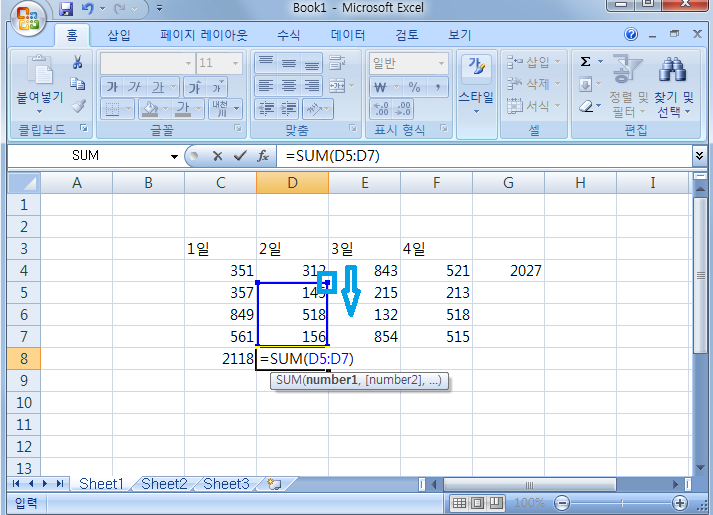Open the Styles dropdown
Image resolution: width=713 pixels, height=515 pixels.
[x=475, y=85]
